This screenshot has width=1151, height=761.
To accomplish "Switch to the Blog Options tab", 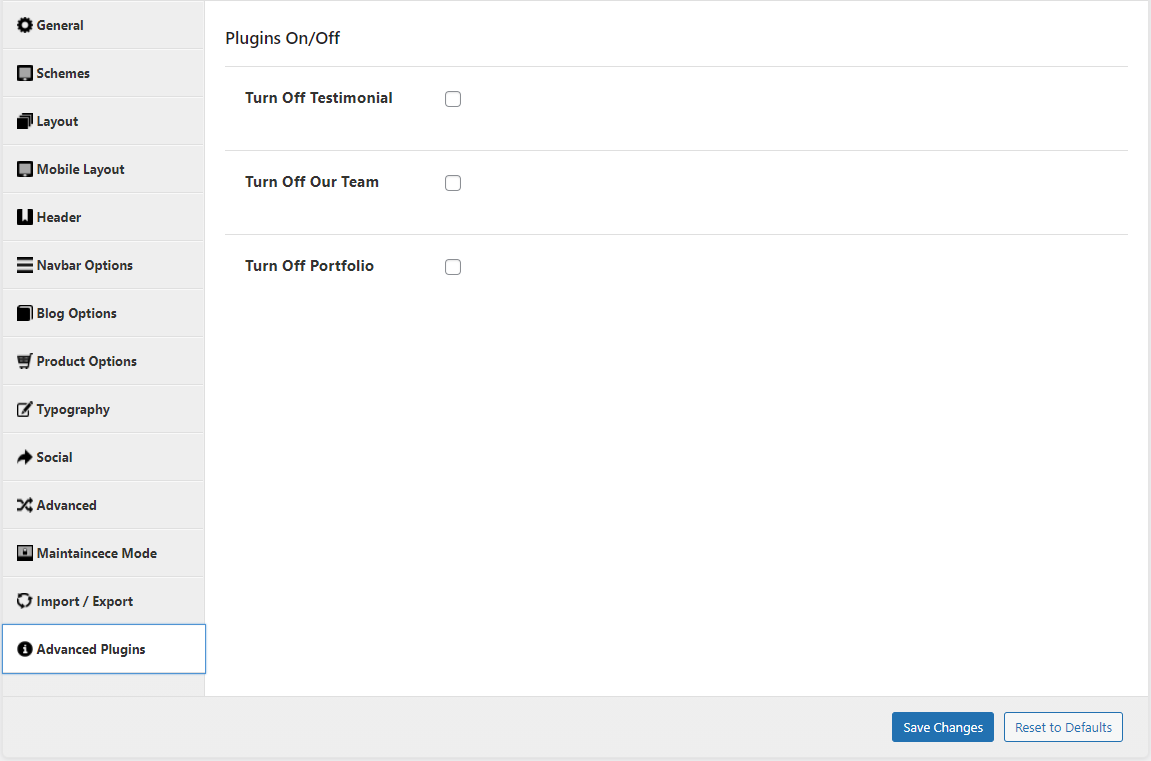I will [77, 313].
